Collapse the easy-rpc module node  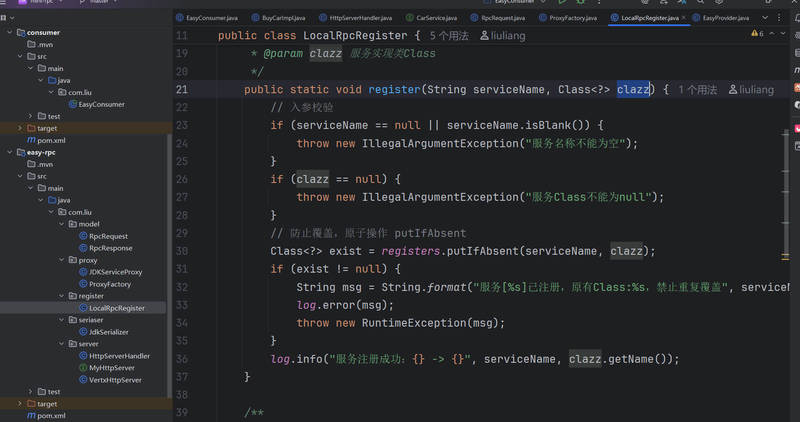[10, 152]
